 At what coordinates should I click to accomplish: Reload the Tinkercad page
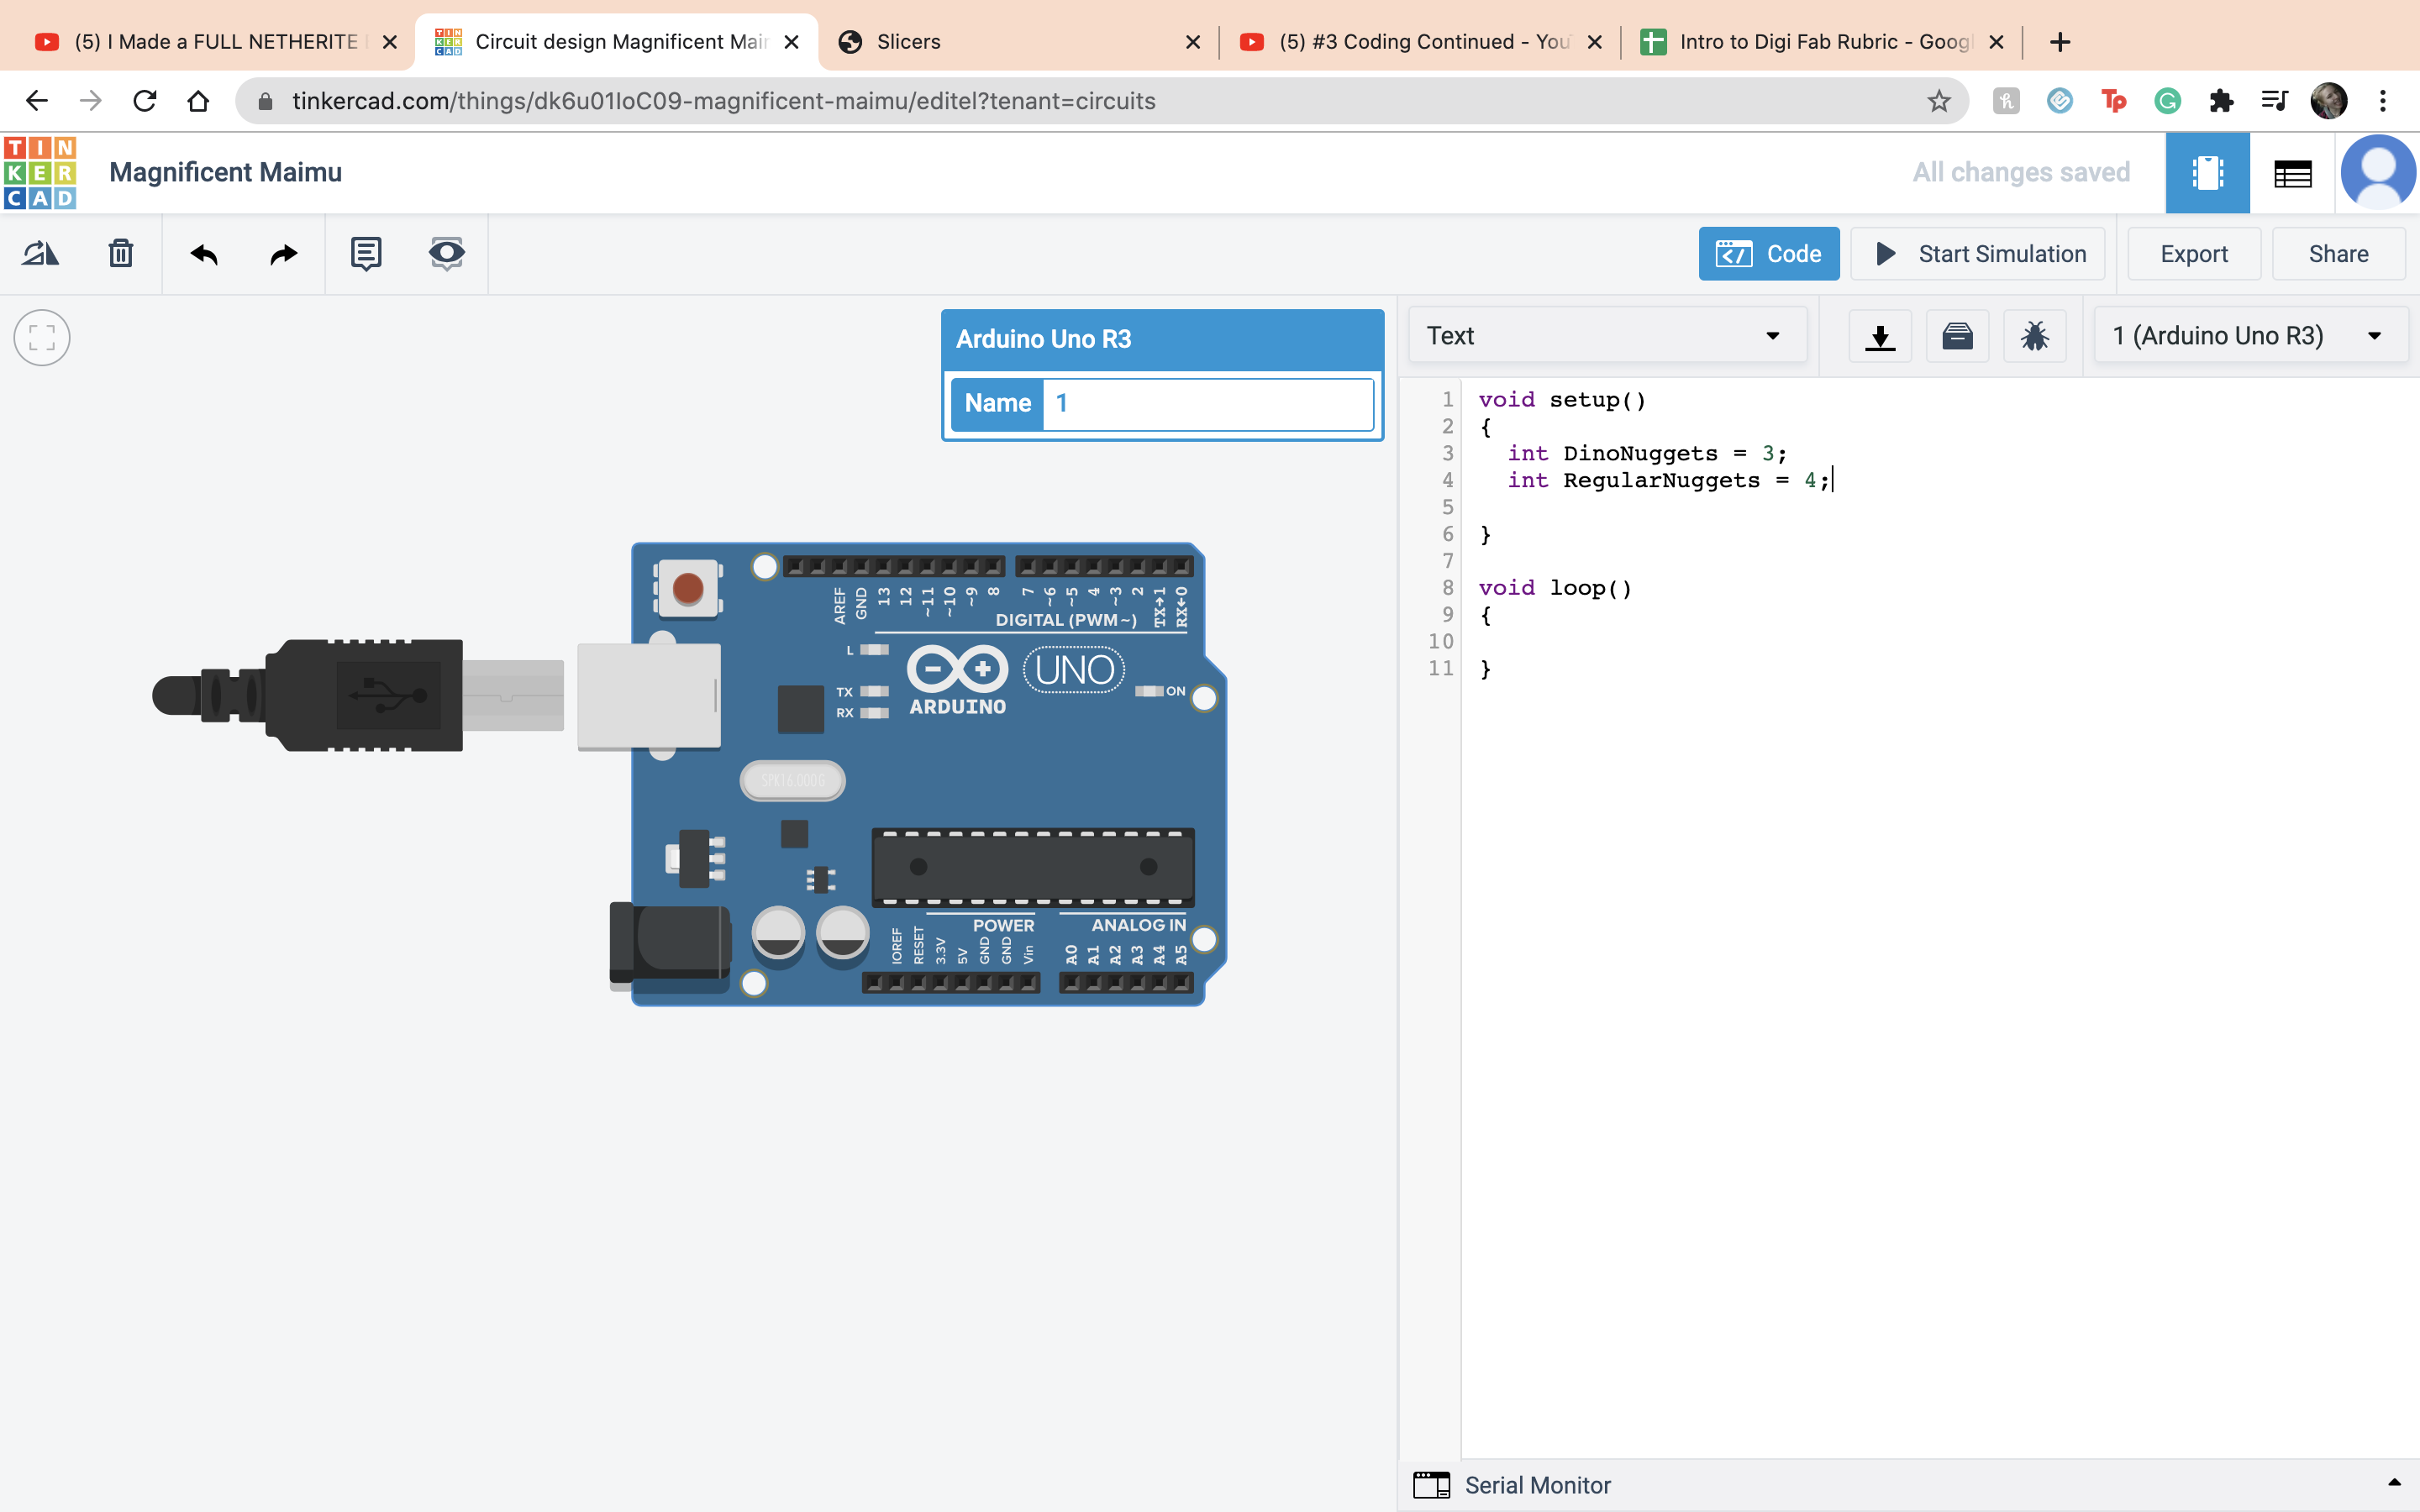145,101
